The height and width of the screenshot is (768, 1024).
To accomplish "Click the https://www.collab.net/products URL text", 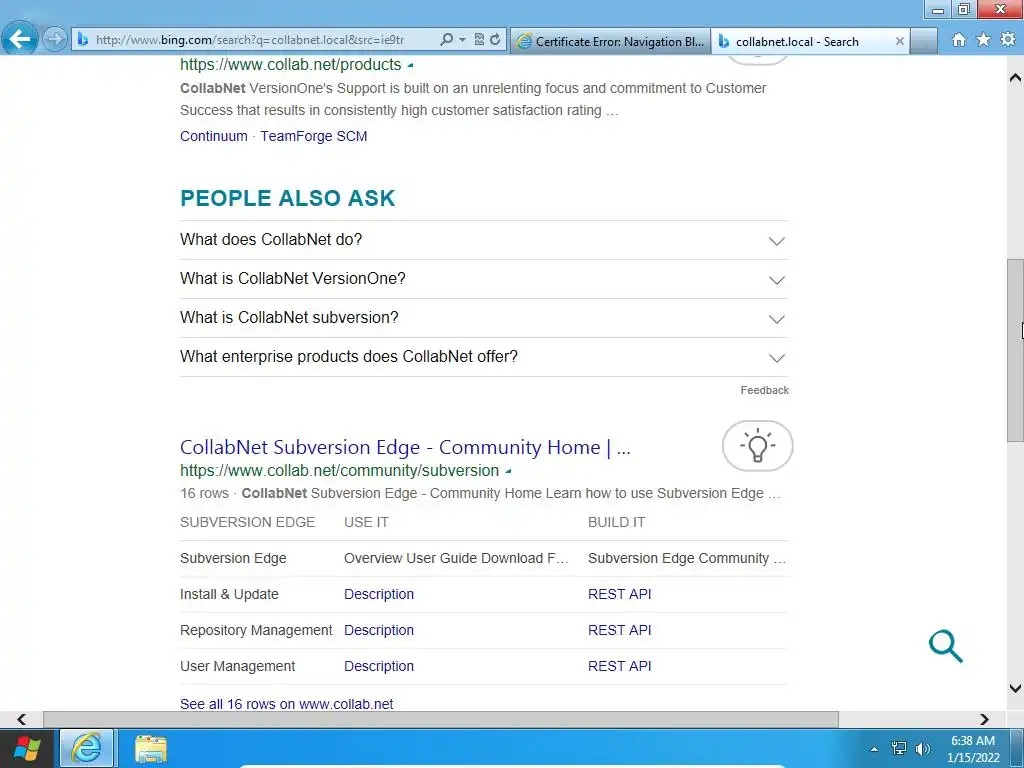I will [291, 65].
